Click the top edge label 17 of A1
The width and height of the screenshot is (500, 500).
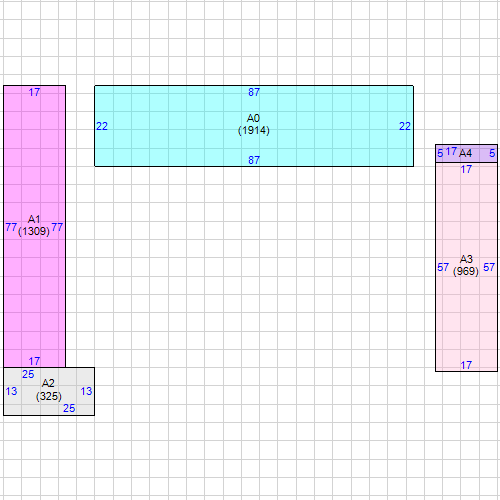click(34, 92)
